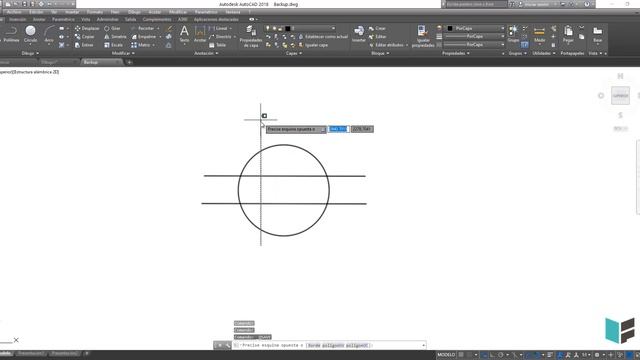The image size is (640, 360).
Task: Select the Texto annotation tool
Action: point(184,33)
